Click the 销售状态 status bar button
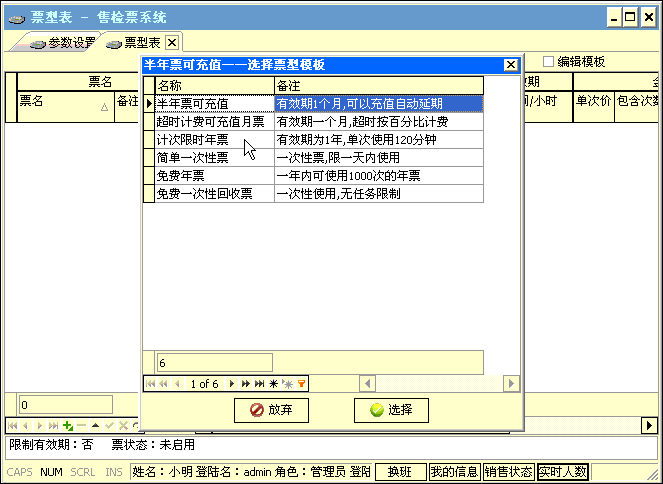Screen dimensions: 663x484 coord(508,472)
